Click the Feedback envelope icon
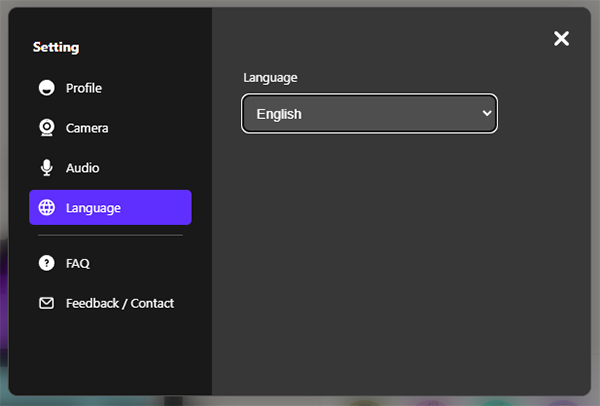The image size is (600, 406). 47,303
